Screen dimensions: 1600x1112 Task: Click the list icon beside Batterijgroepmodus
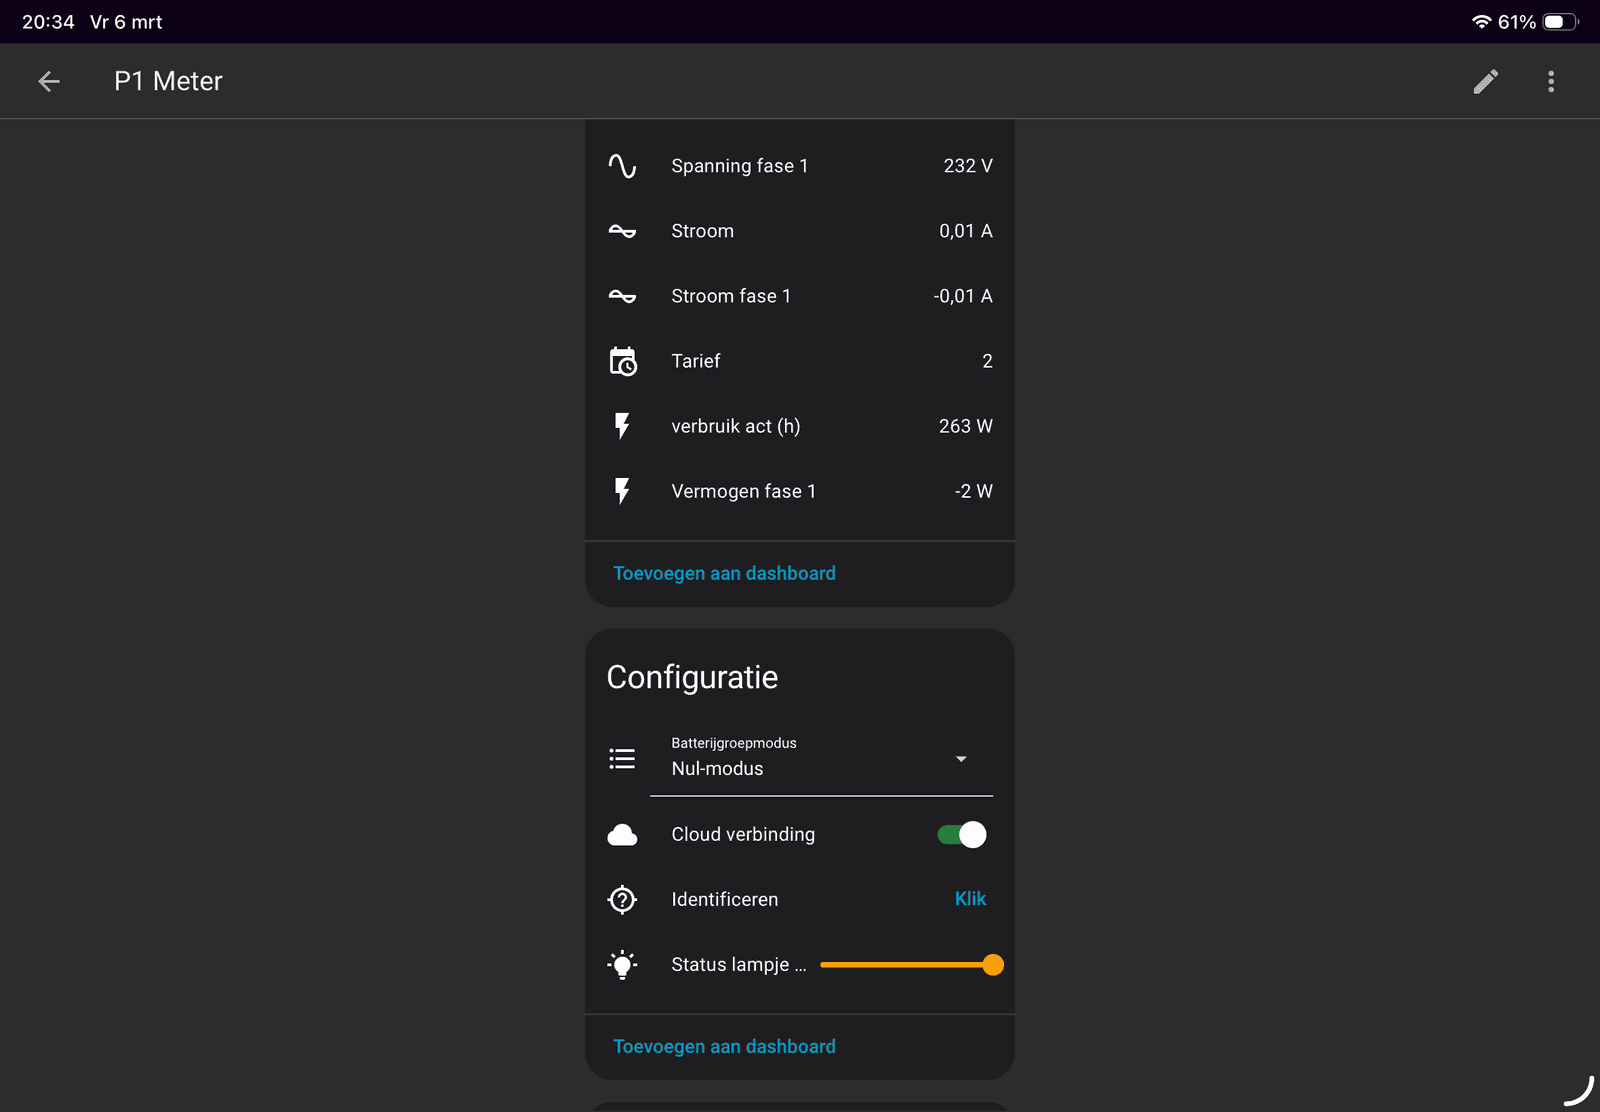(x=622, y=759)
